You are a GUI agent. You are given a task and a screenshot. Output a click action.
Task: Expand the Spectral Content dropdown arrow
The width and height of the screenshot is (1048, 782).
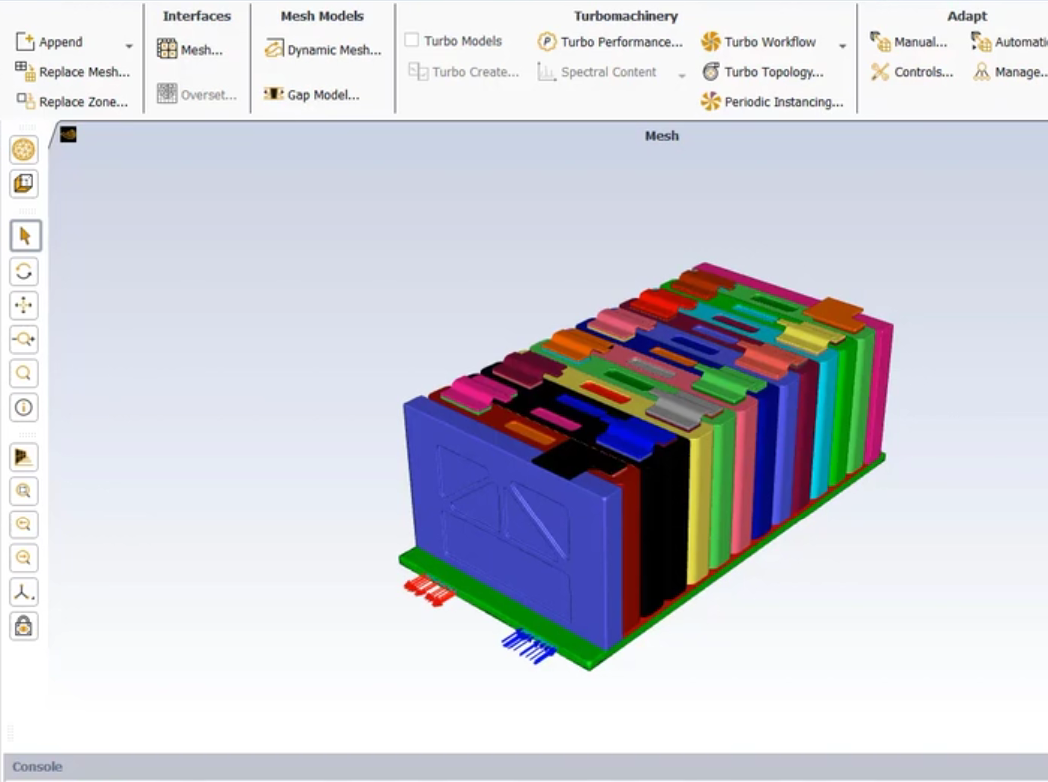(x=682, y=76)
